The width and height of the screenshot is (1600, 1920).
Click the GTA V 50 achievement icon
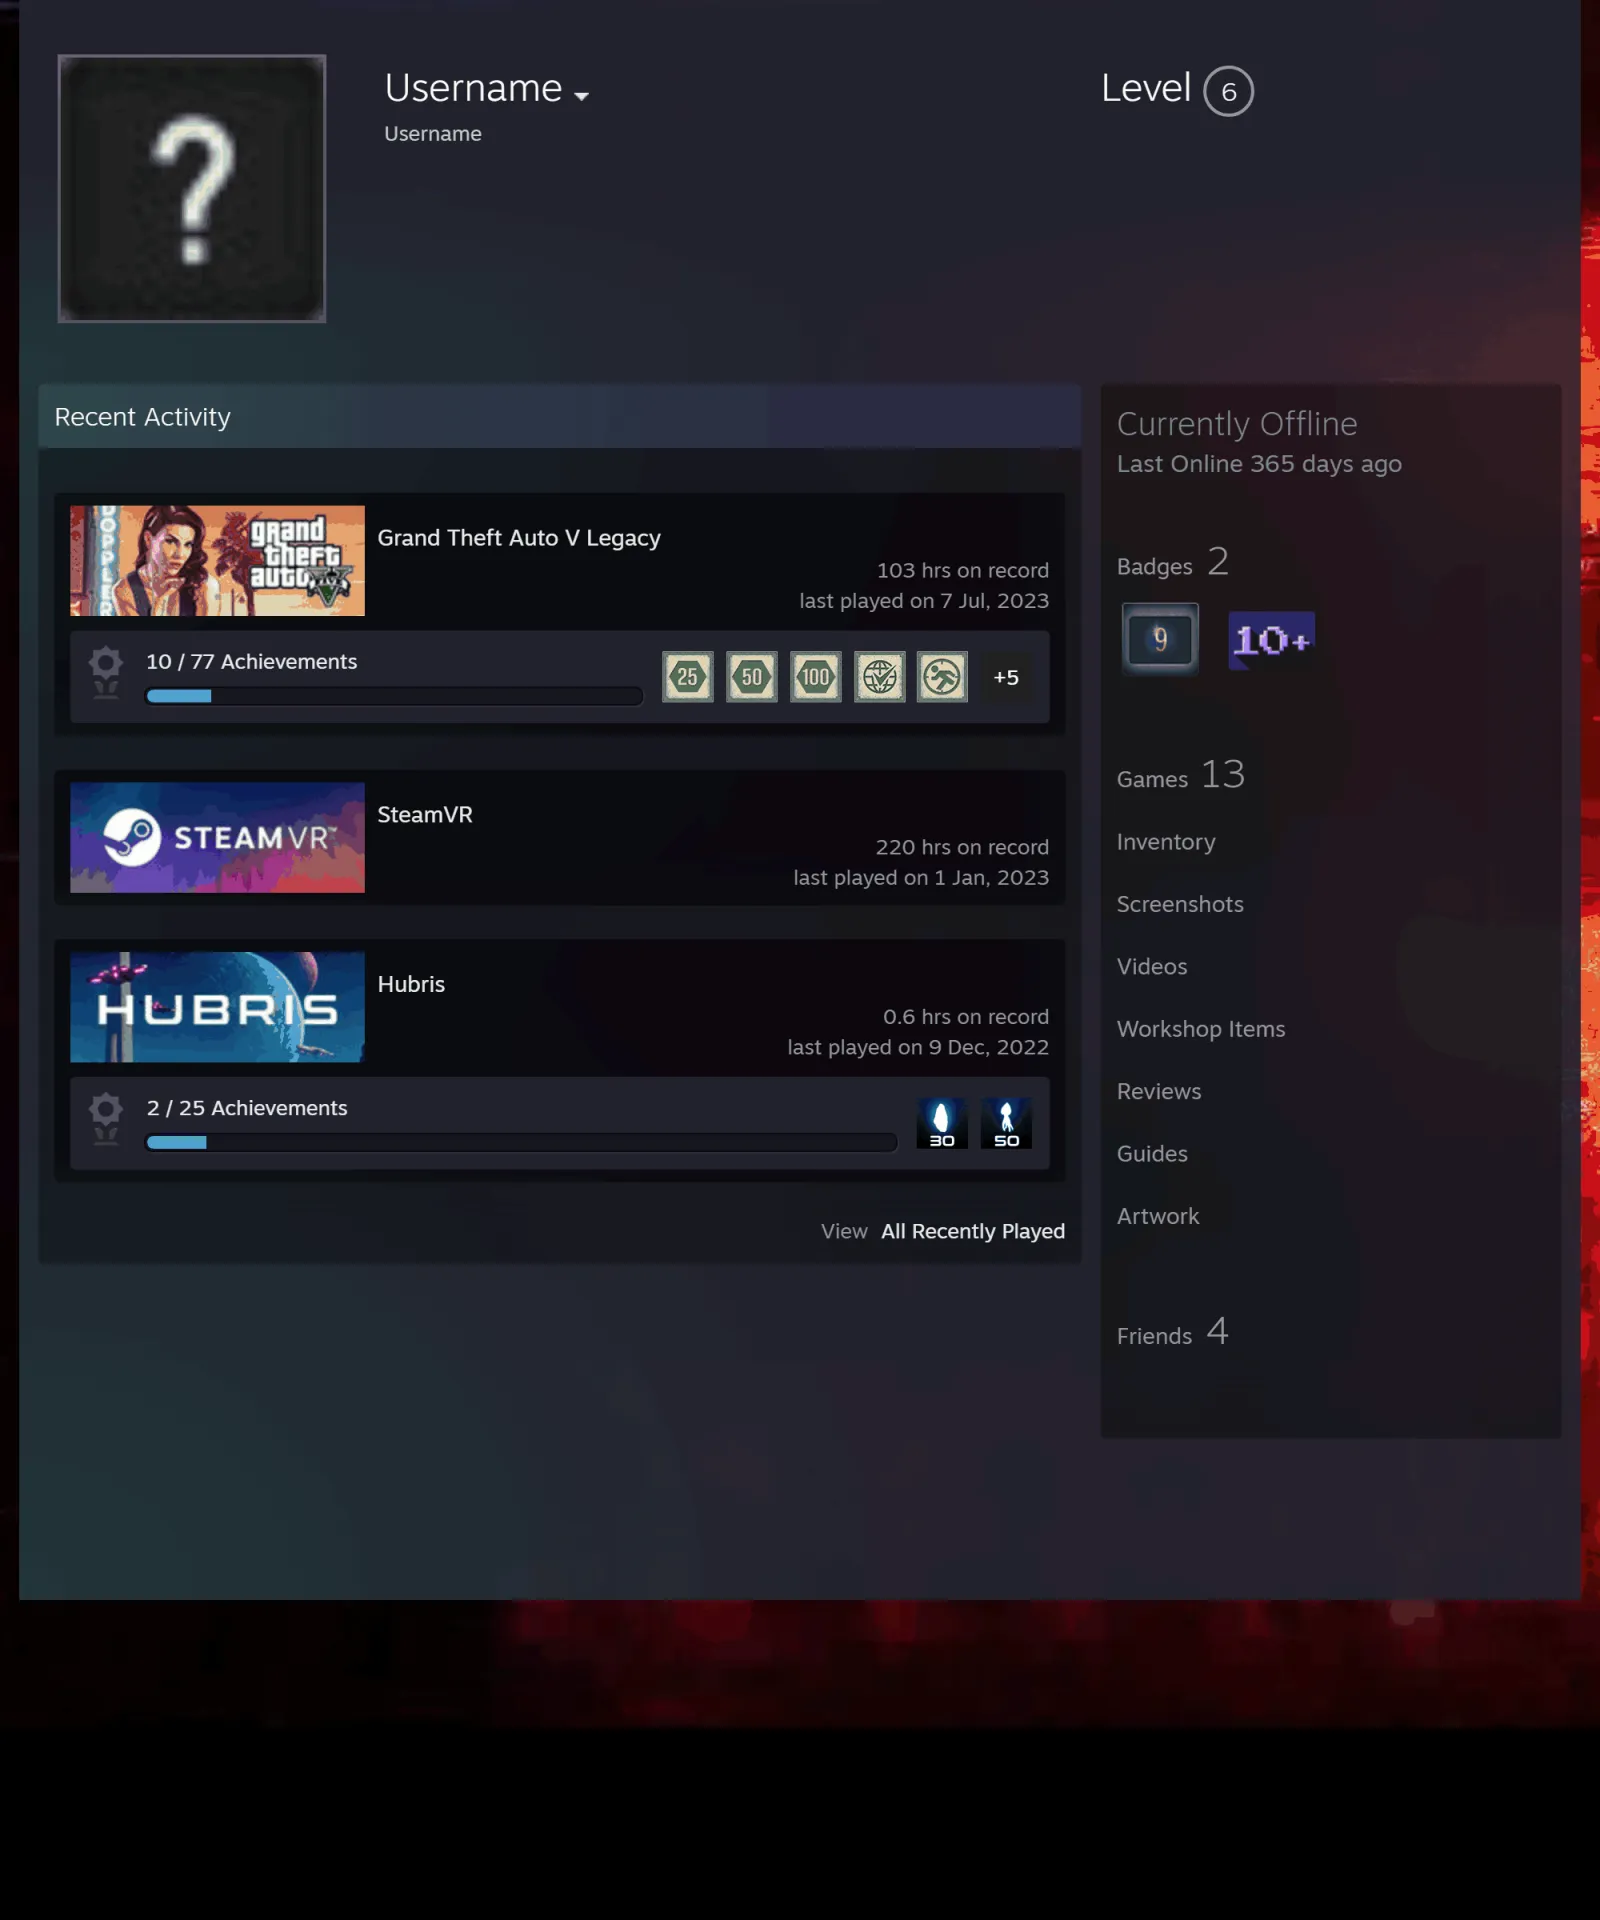tap(752, 677)
